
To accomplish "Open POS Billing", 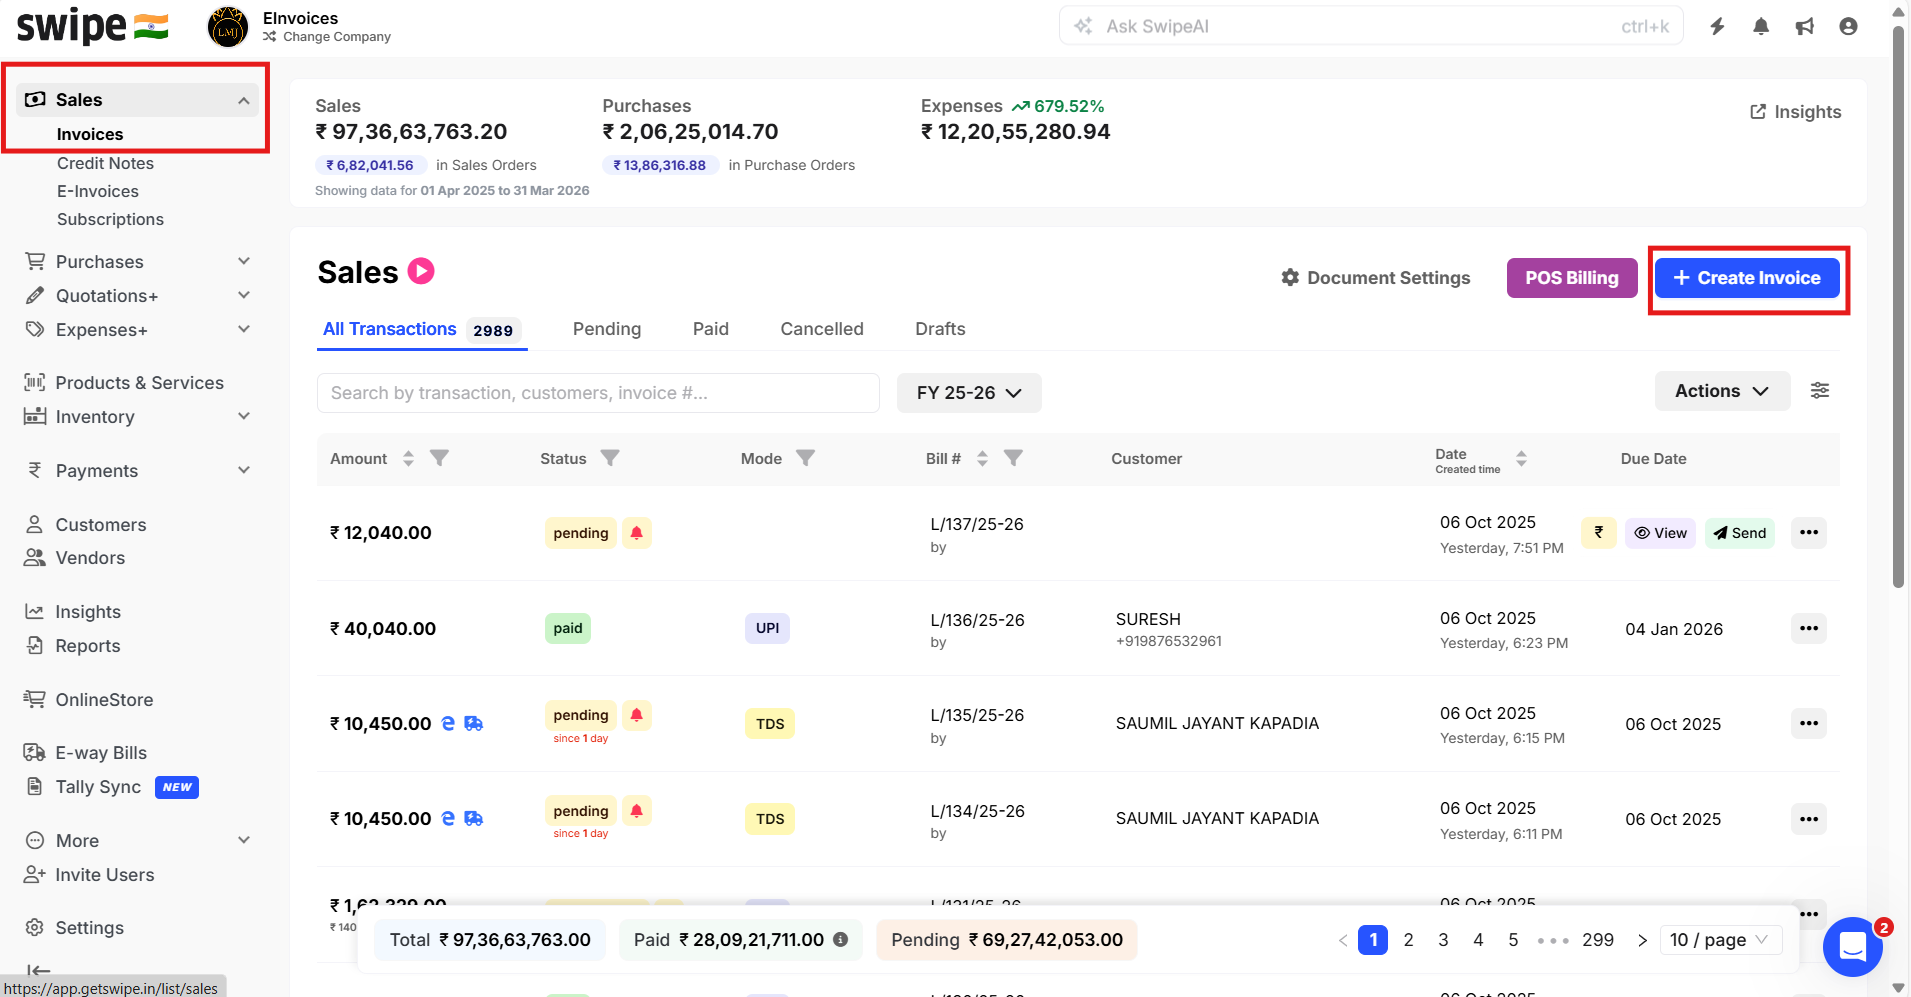I will [1571, 278].
